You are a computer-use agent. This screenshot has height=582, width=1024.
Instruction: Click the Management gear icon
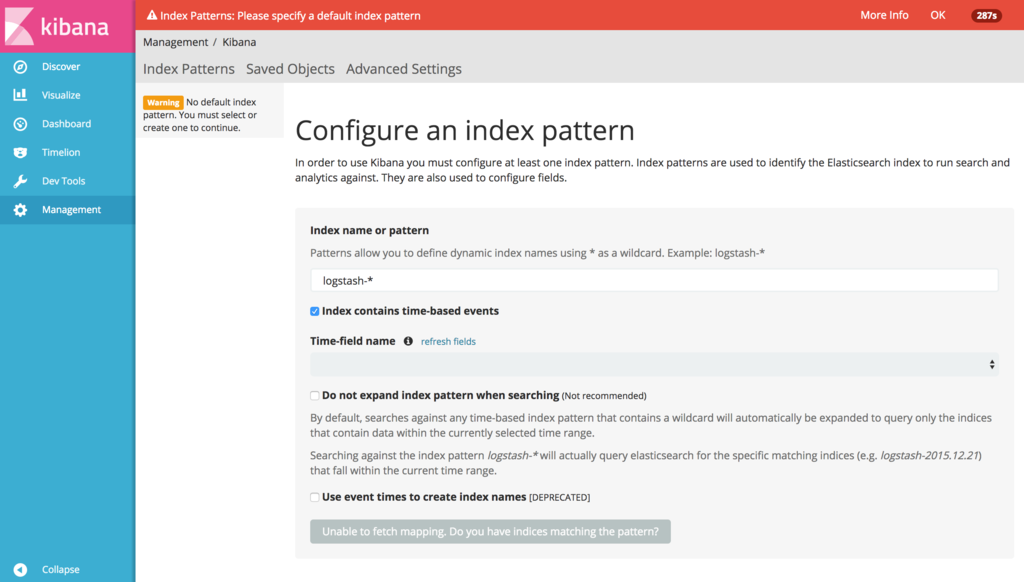click(20, 210)
